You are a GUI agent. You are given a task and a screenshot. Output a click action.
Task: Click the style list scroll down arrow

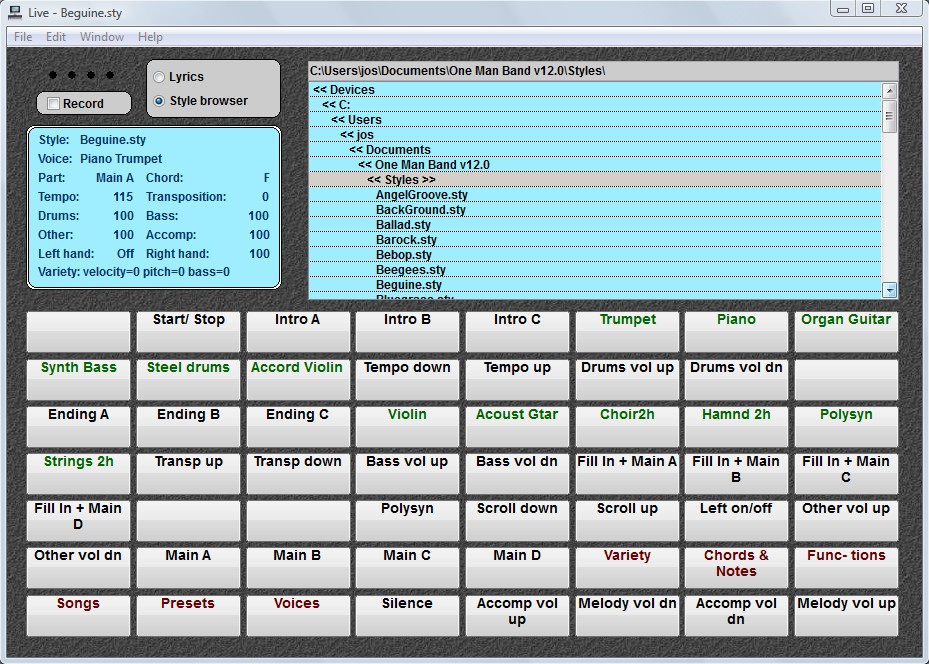tap(890, 290)
